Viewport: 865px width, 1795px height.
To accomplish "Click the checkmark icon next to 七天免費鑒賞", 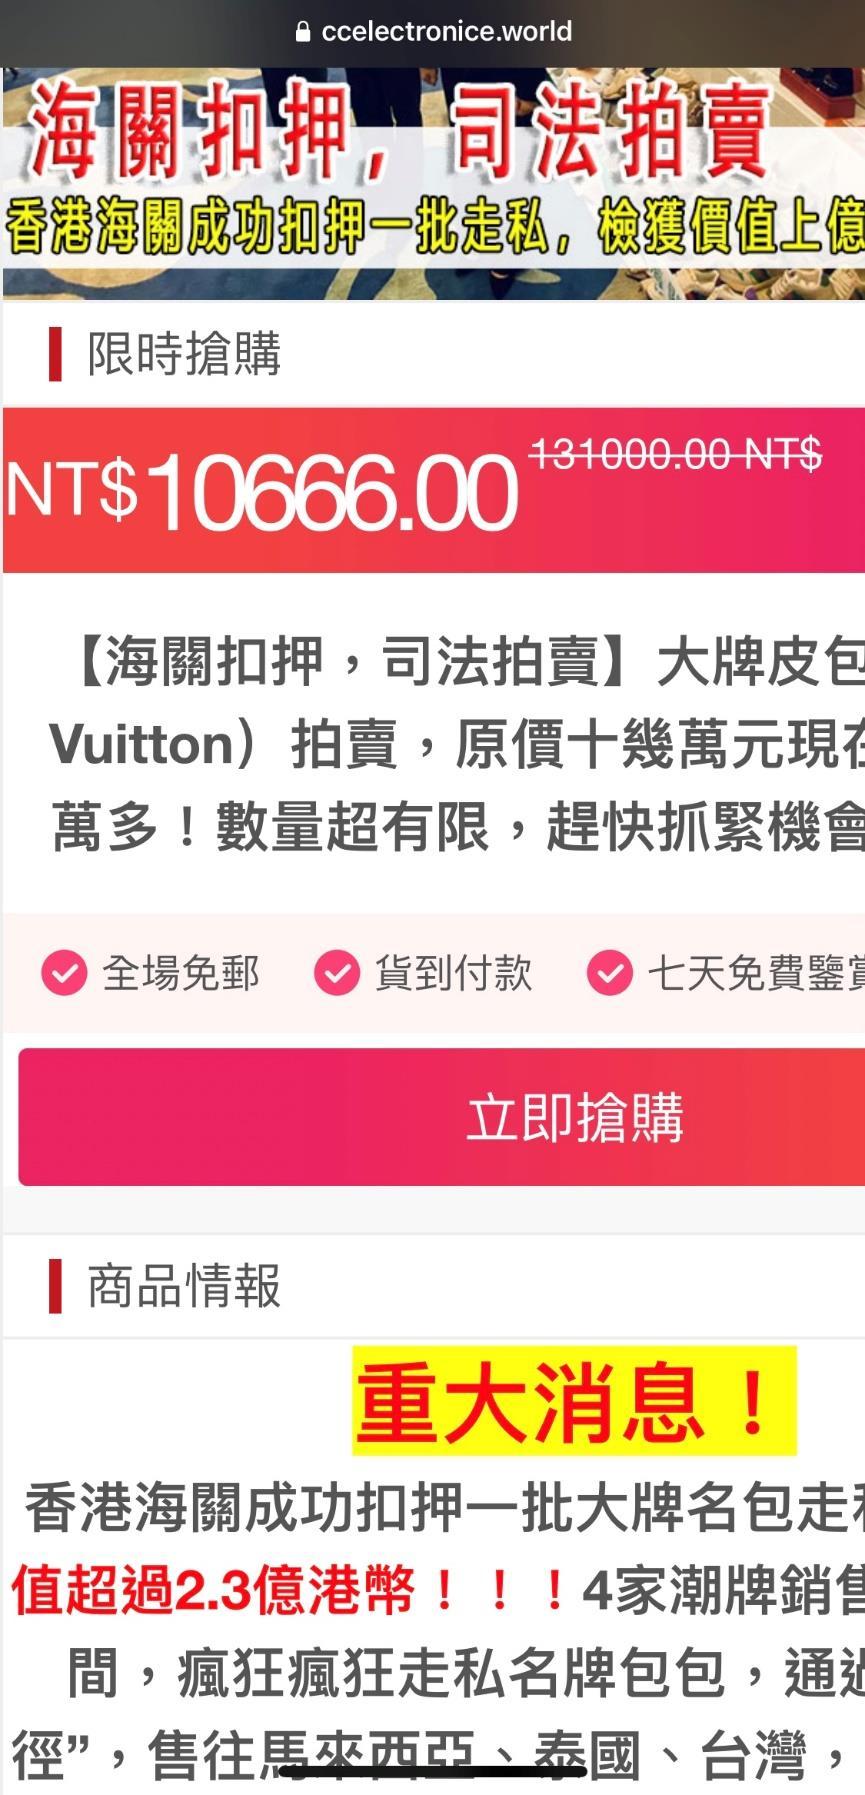I will click(x=610, y=973).
